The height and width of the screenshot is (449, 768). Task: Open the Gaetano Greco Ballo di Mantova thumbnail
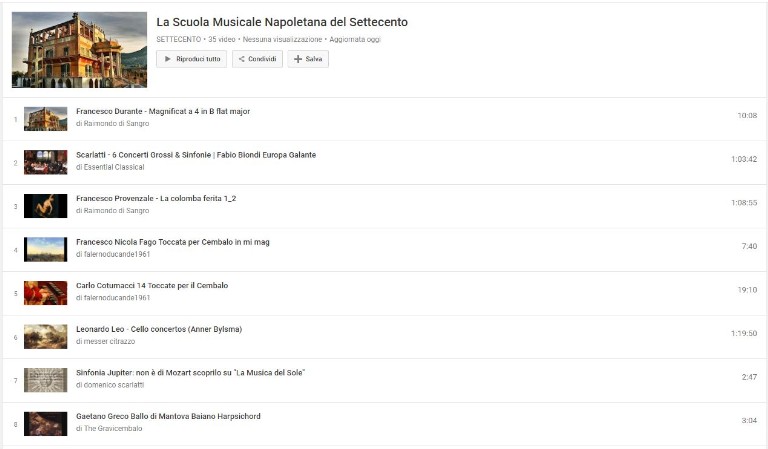[46, 424]
